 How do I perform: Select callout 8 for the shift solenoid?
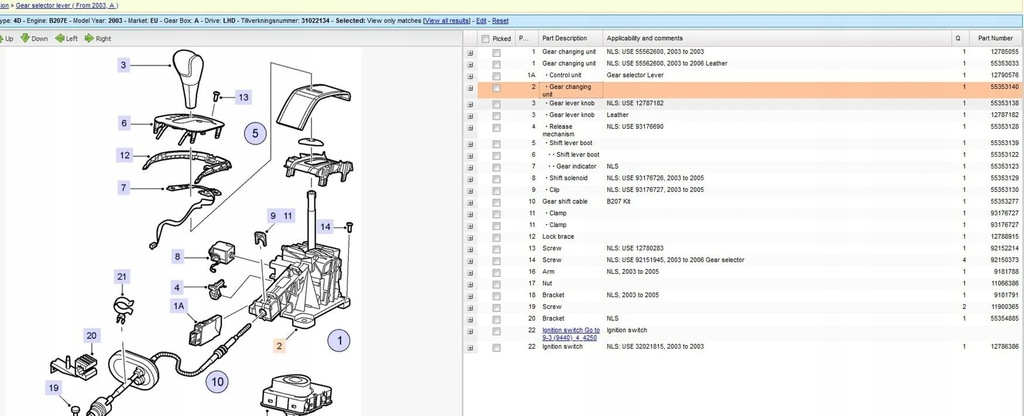click(x=178, y=257)
